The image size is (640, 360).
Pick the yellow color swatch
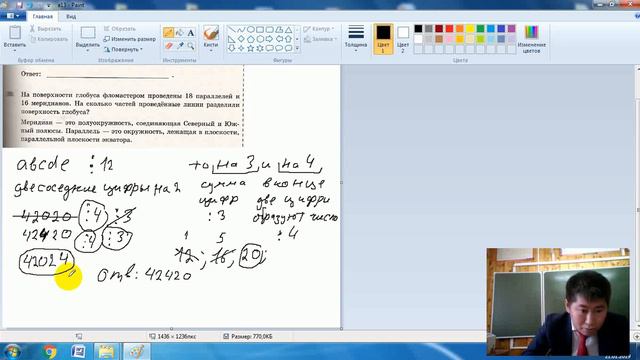(x=470, y=29)
